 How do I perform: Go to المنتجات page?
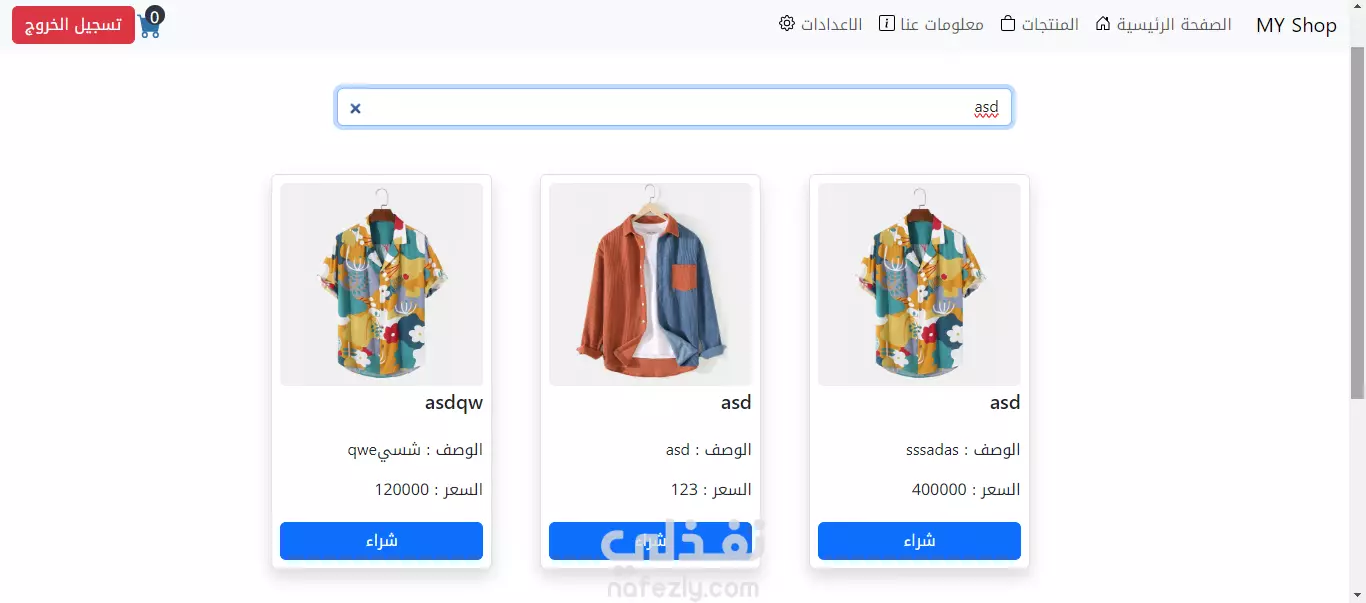(x=1050, y=24)
